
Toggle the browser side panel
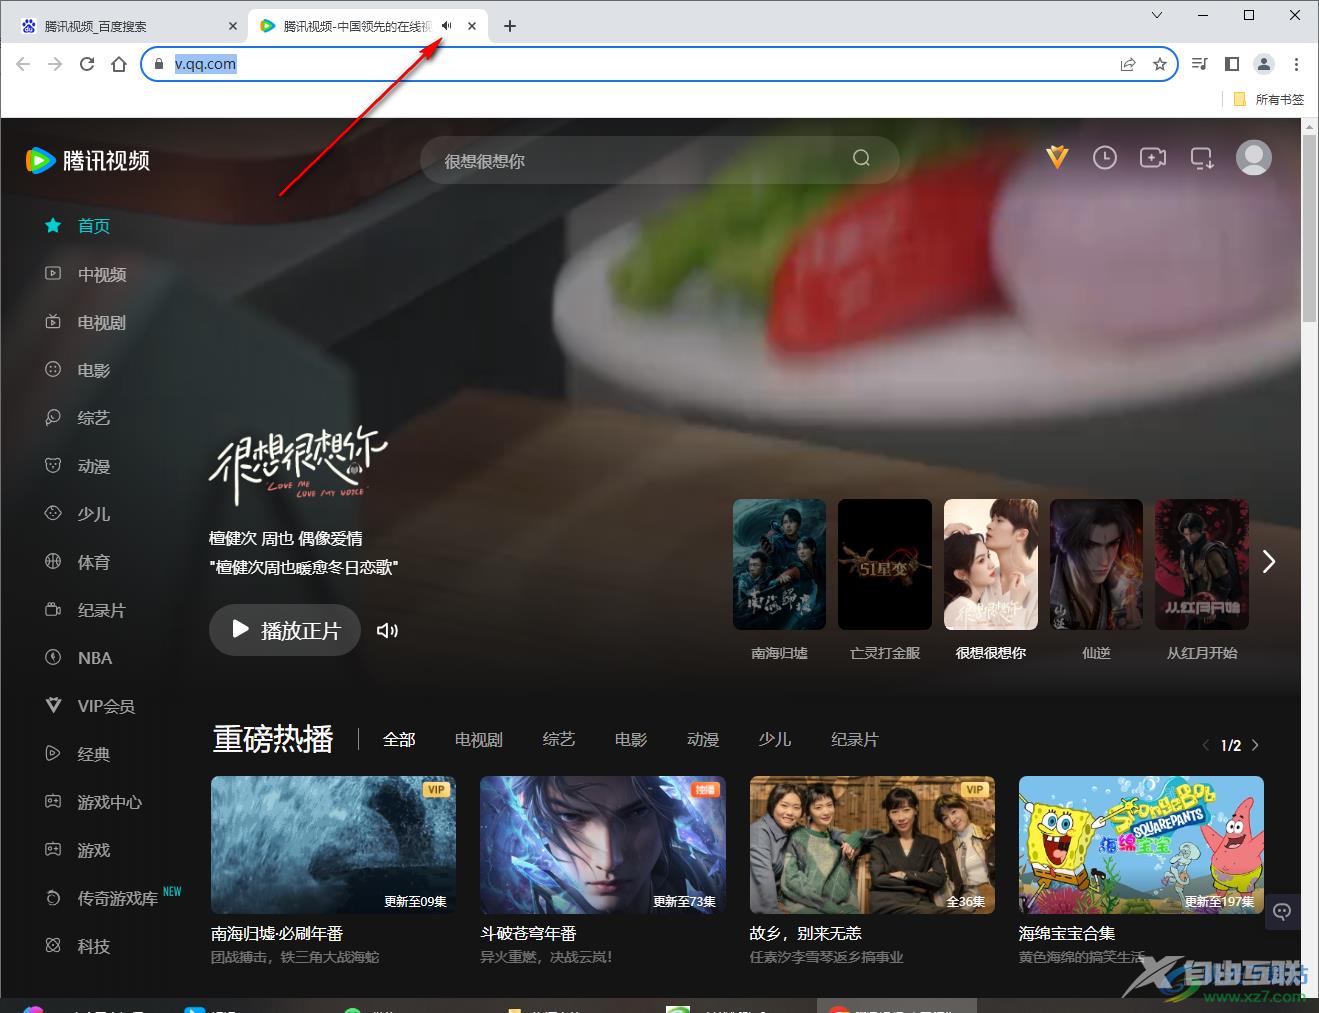point(1232,64)
